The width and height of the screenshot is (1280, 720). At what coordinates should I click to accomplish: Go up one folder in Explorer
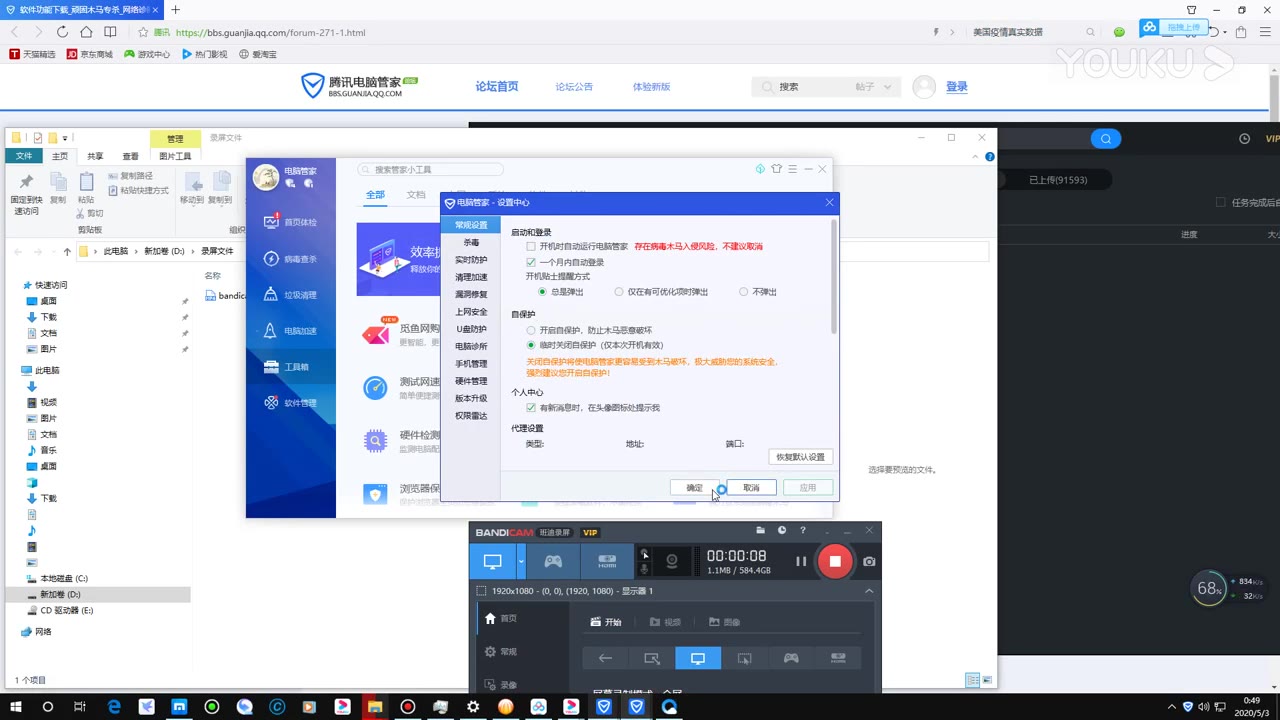pos(67,252)
